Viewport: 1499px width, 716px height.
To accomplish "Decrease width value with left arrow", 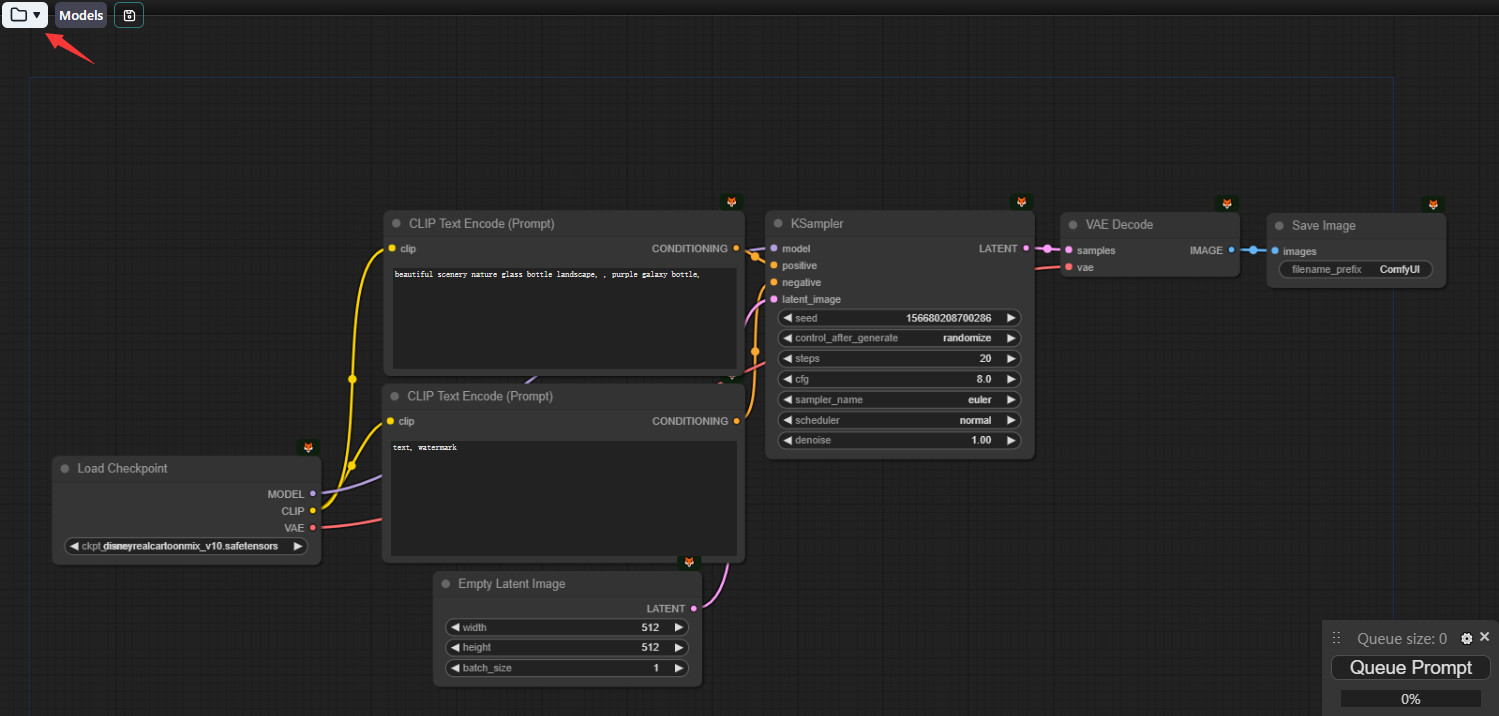I will point(455,628).
